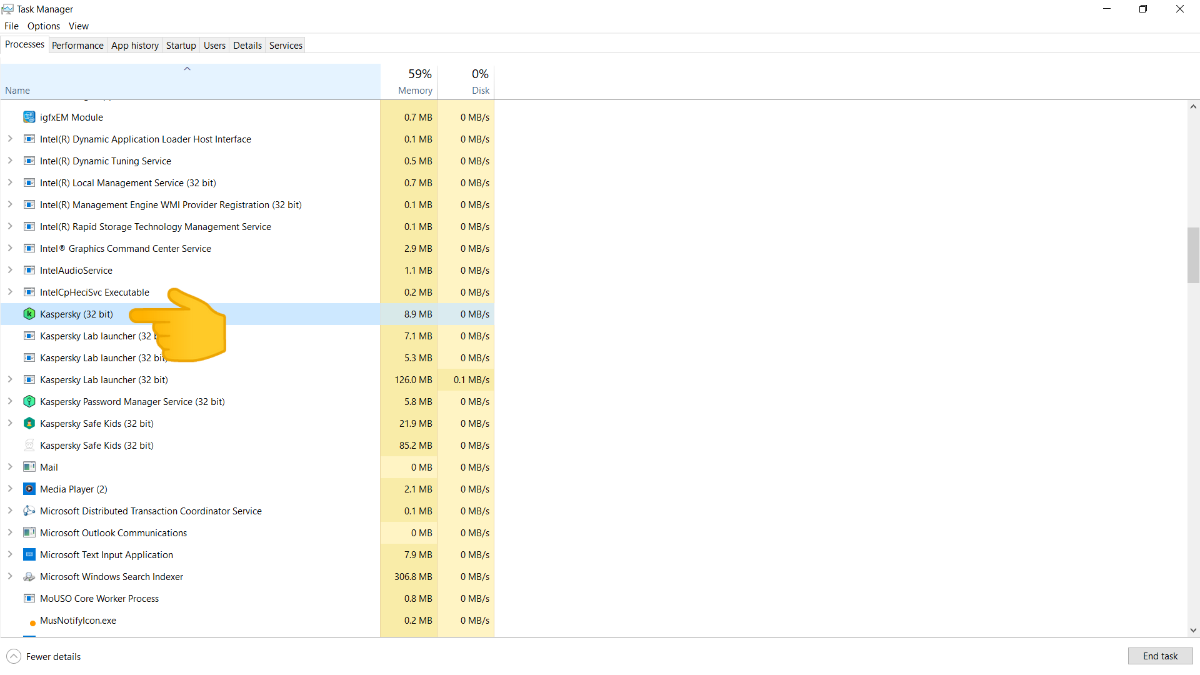Click the IntelAudioService process icon
The image size is (1200, 675).
point(29,270)
